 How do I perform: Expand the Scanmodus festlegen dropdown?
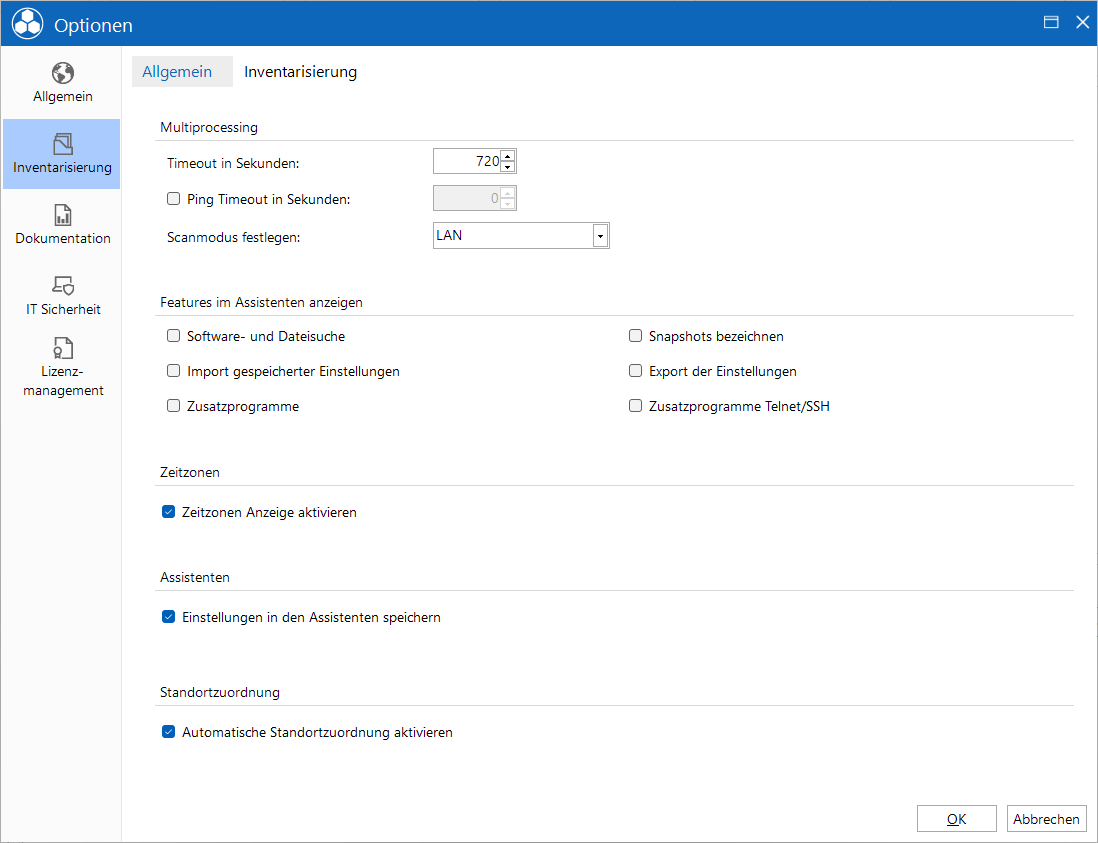click(x=600, y=236)
